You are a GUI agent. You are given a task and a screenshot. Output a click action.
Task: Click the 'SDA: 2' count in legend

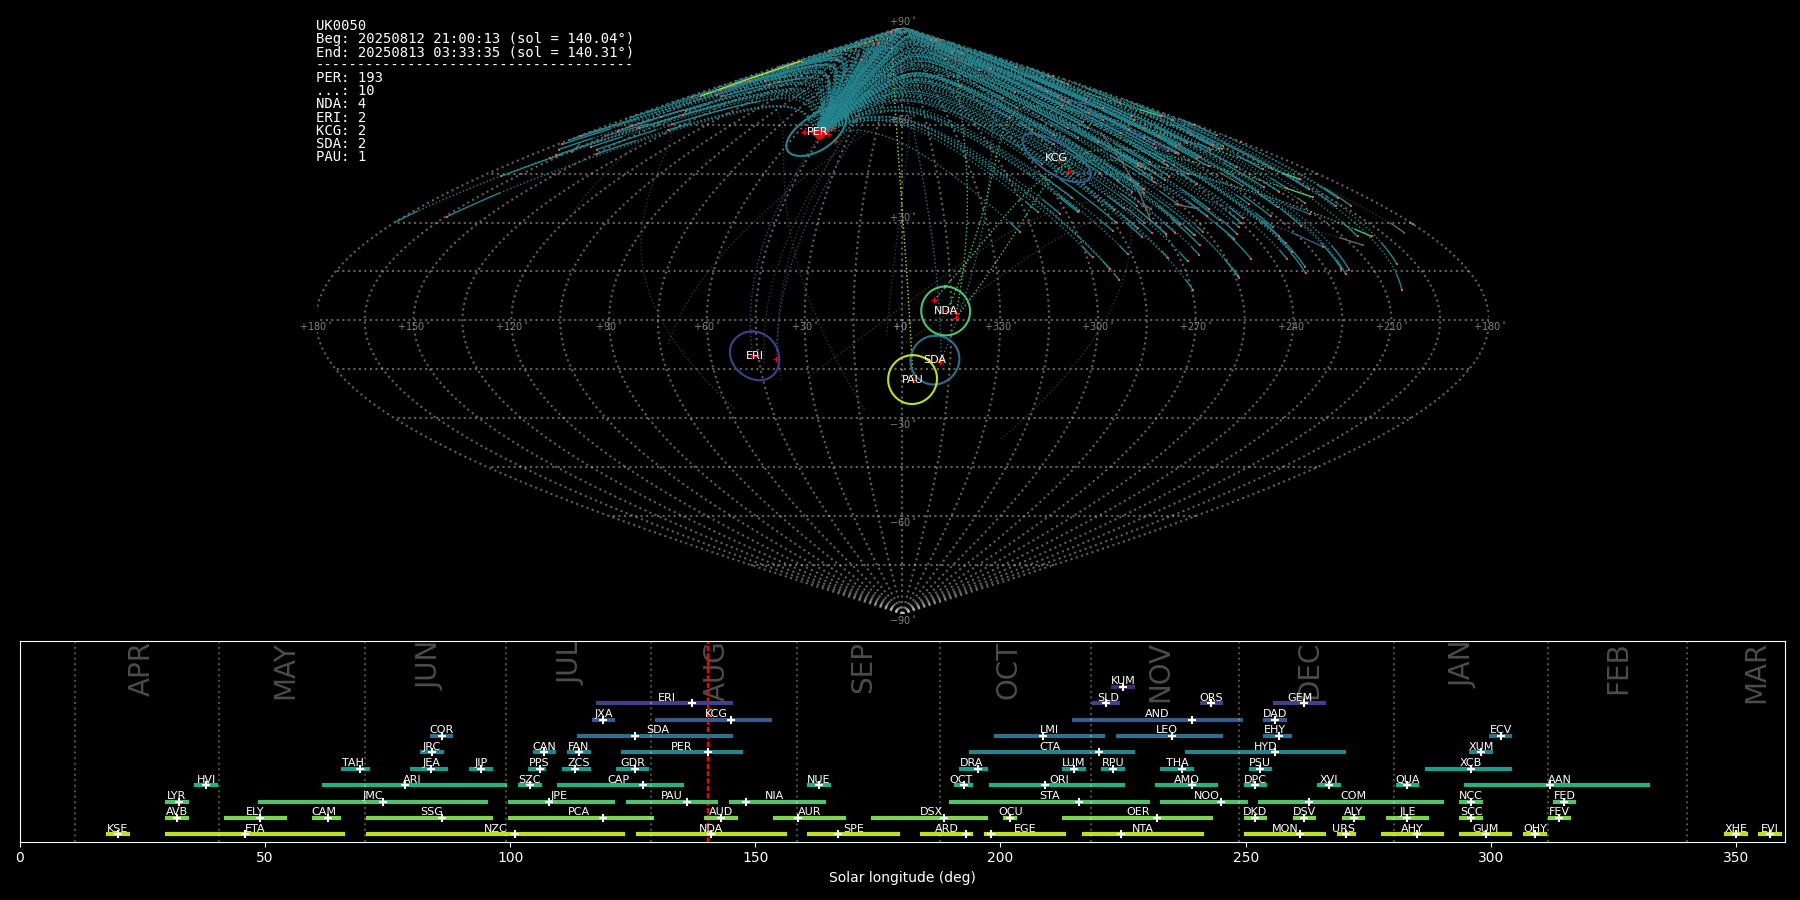click(x=341, y=143)
